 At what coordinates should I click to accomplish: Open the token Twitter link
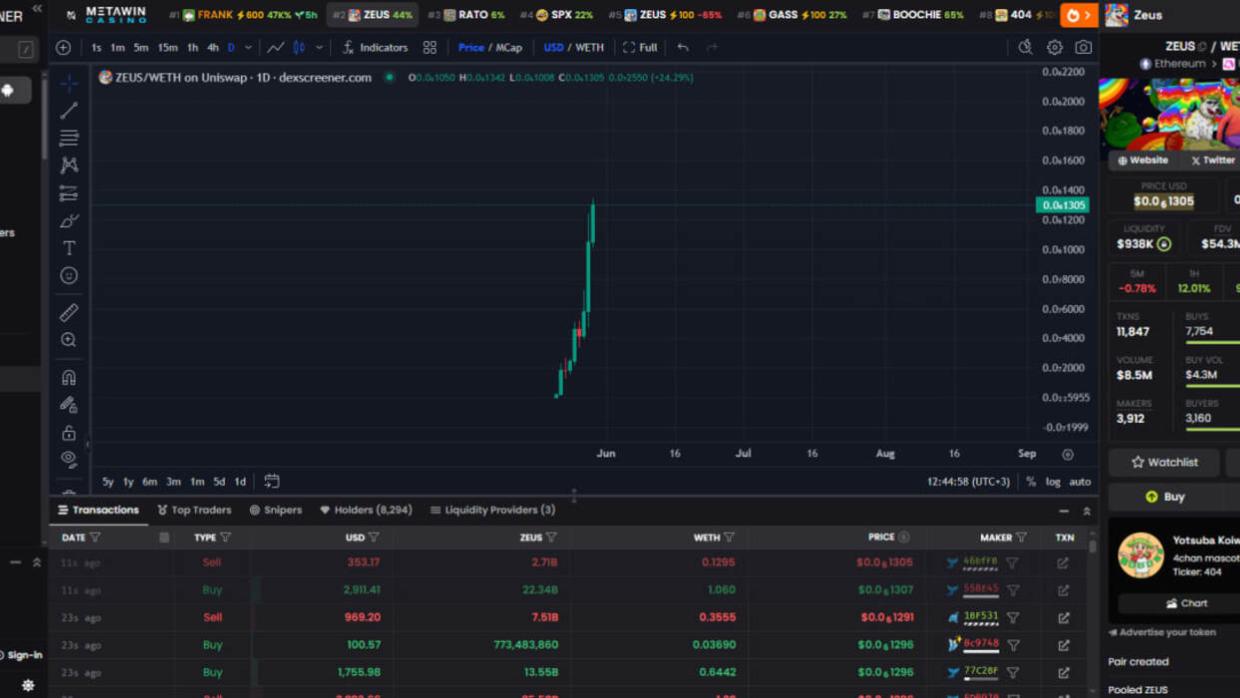coord(1213,160)
